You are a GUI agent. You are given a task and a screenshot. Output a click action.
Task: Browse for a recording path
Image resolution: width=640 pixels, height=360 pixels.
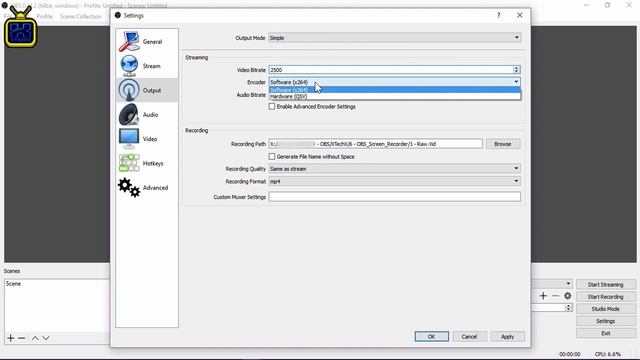pyautogui.click(x=502, y=144)
